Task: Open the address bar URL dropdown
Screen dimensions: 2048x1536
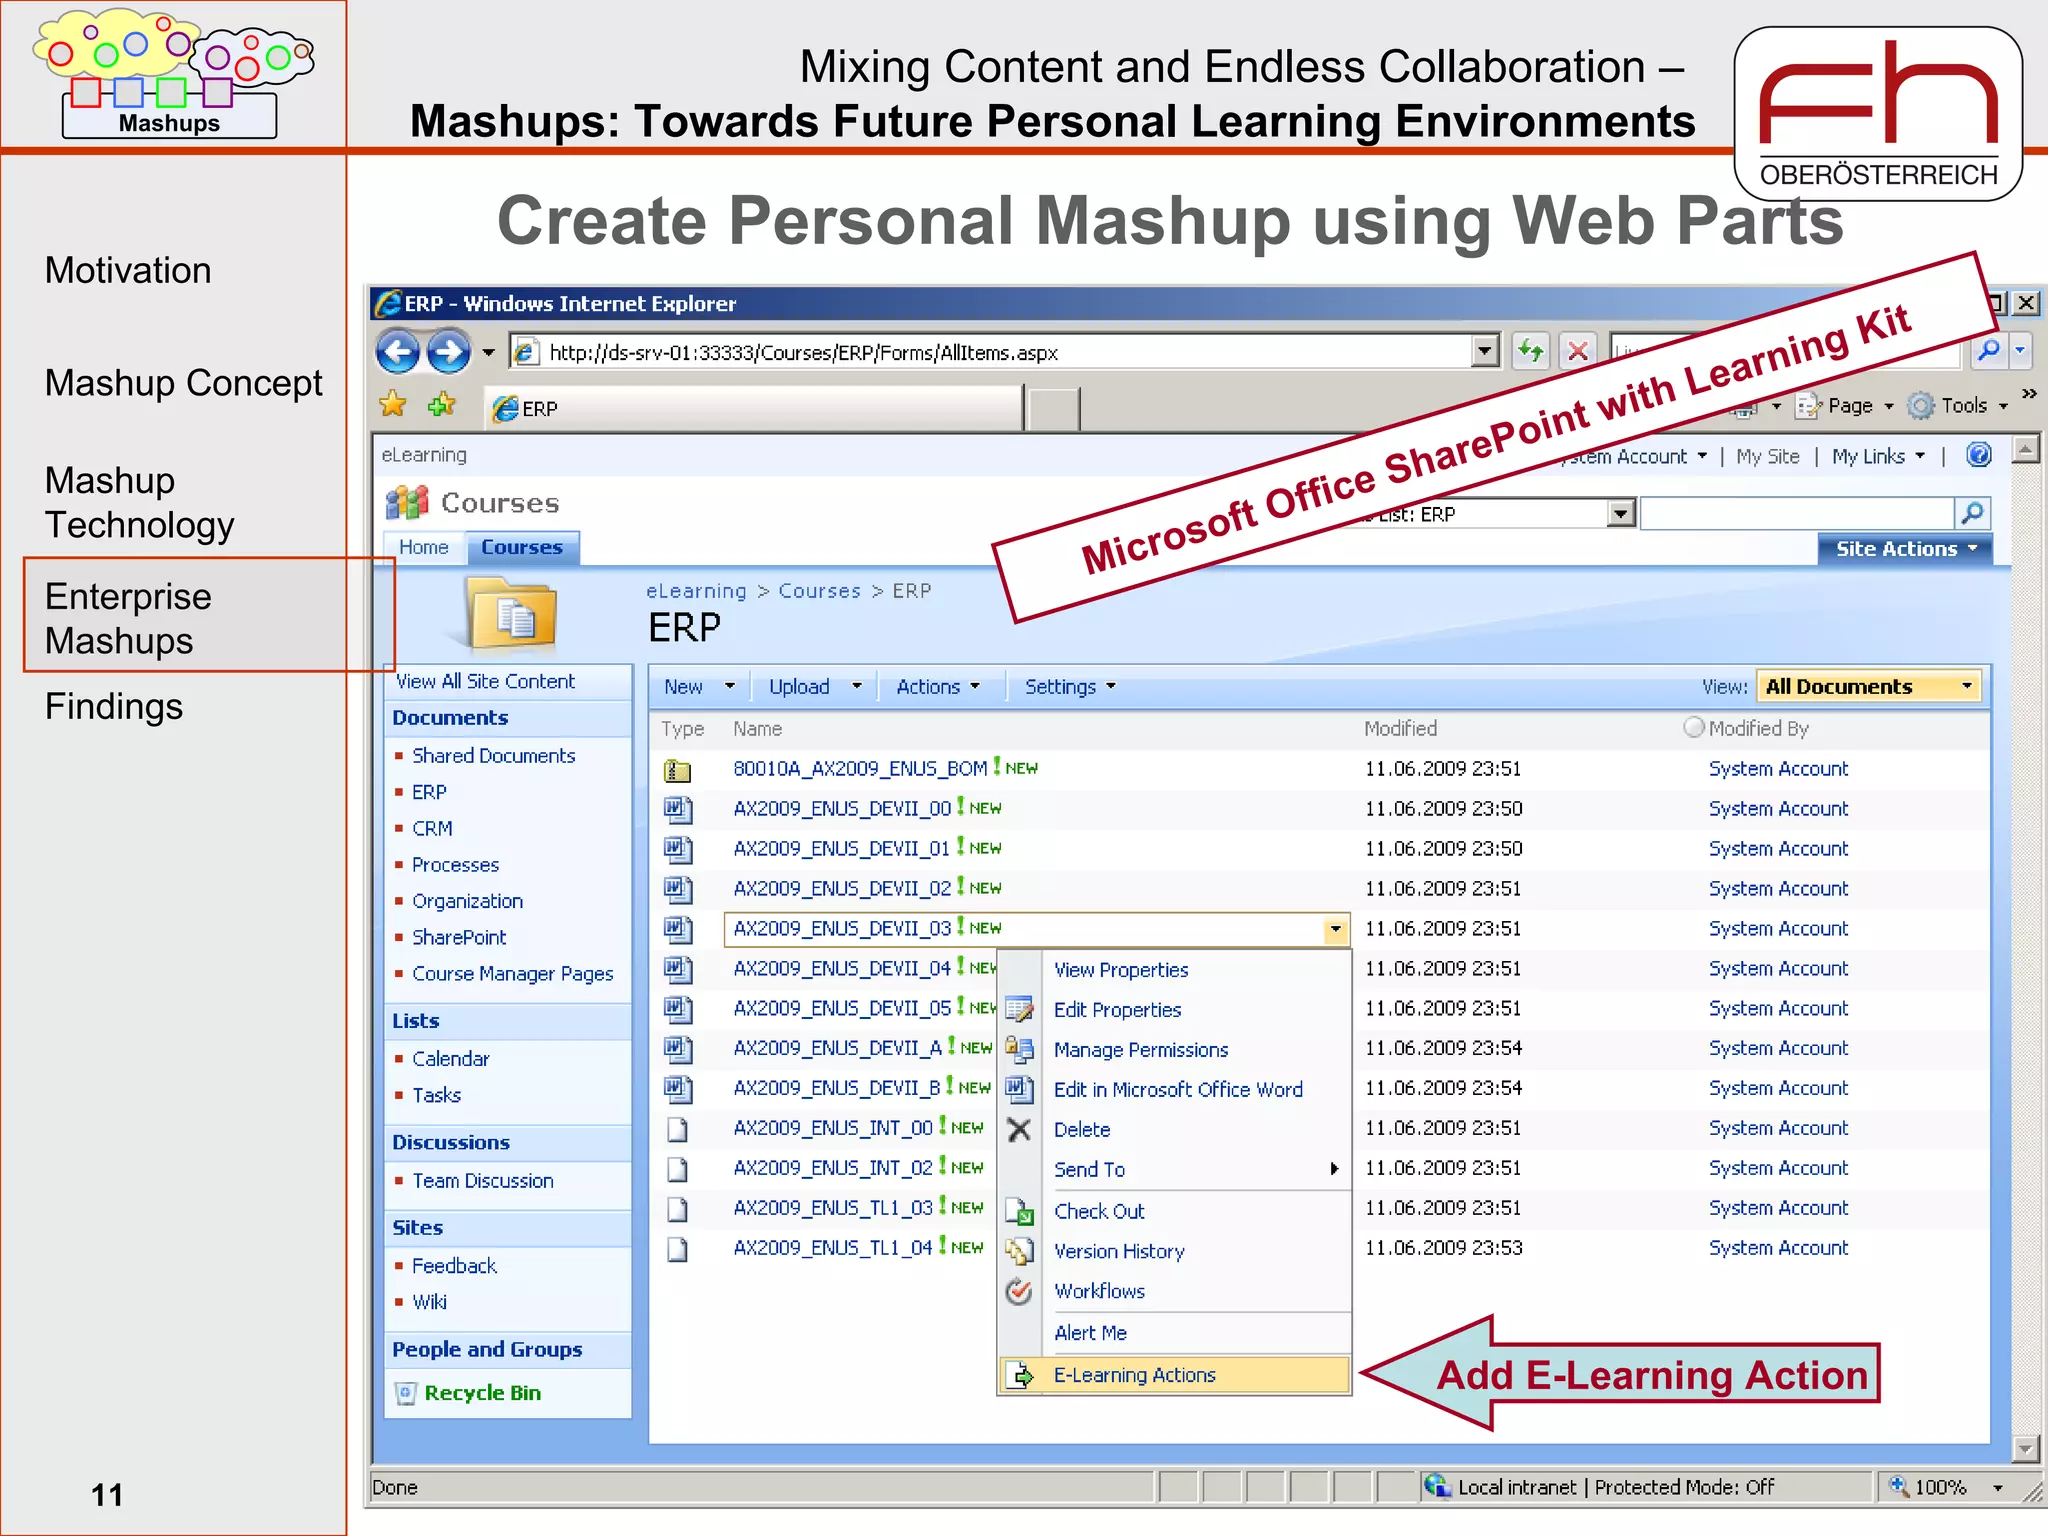Action: [x=1485, y=351]
